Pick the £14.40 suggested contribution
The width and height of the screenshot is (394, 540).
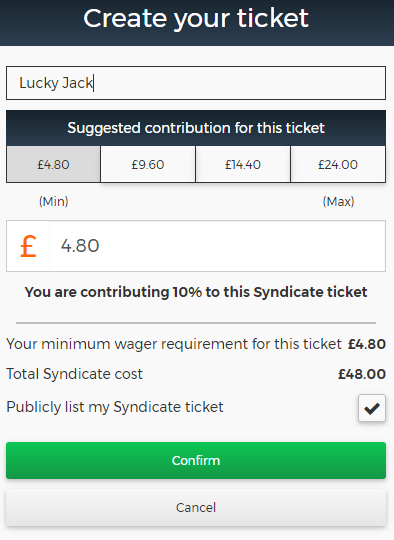coord(243,164)
